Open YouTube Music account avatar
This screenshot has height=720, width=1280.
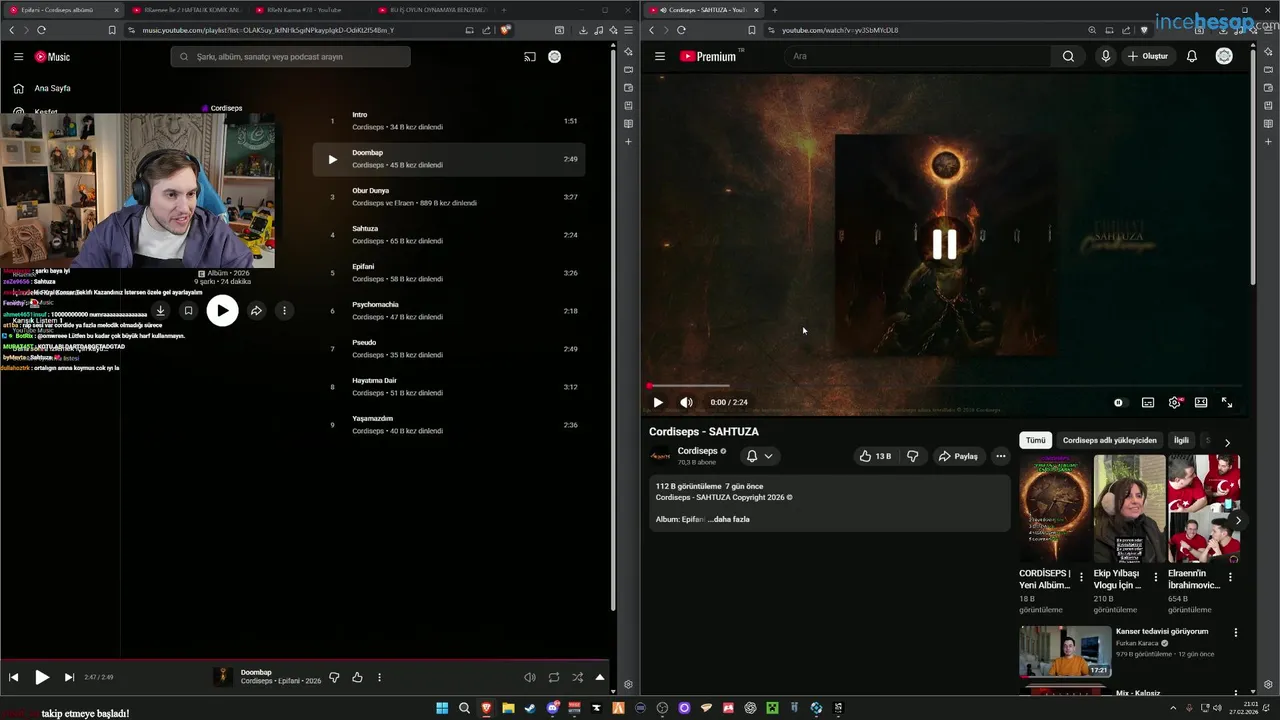(555, 57)
